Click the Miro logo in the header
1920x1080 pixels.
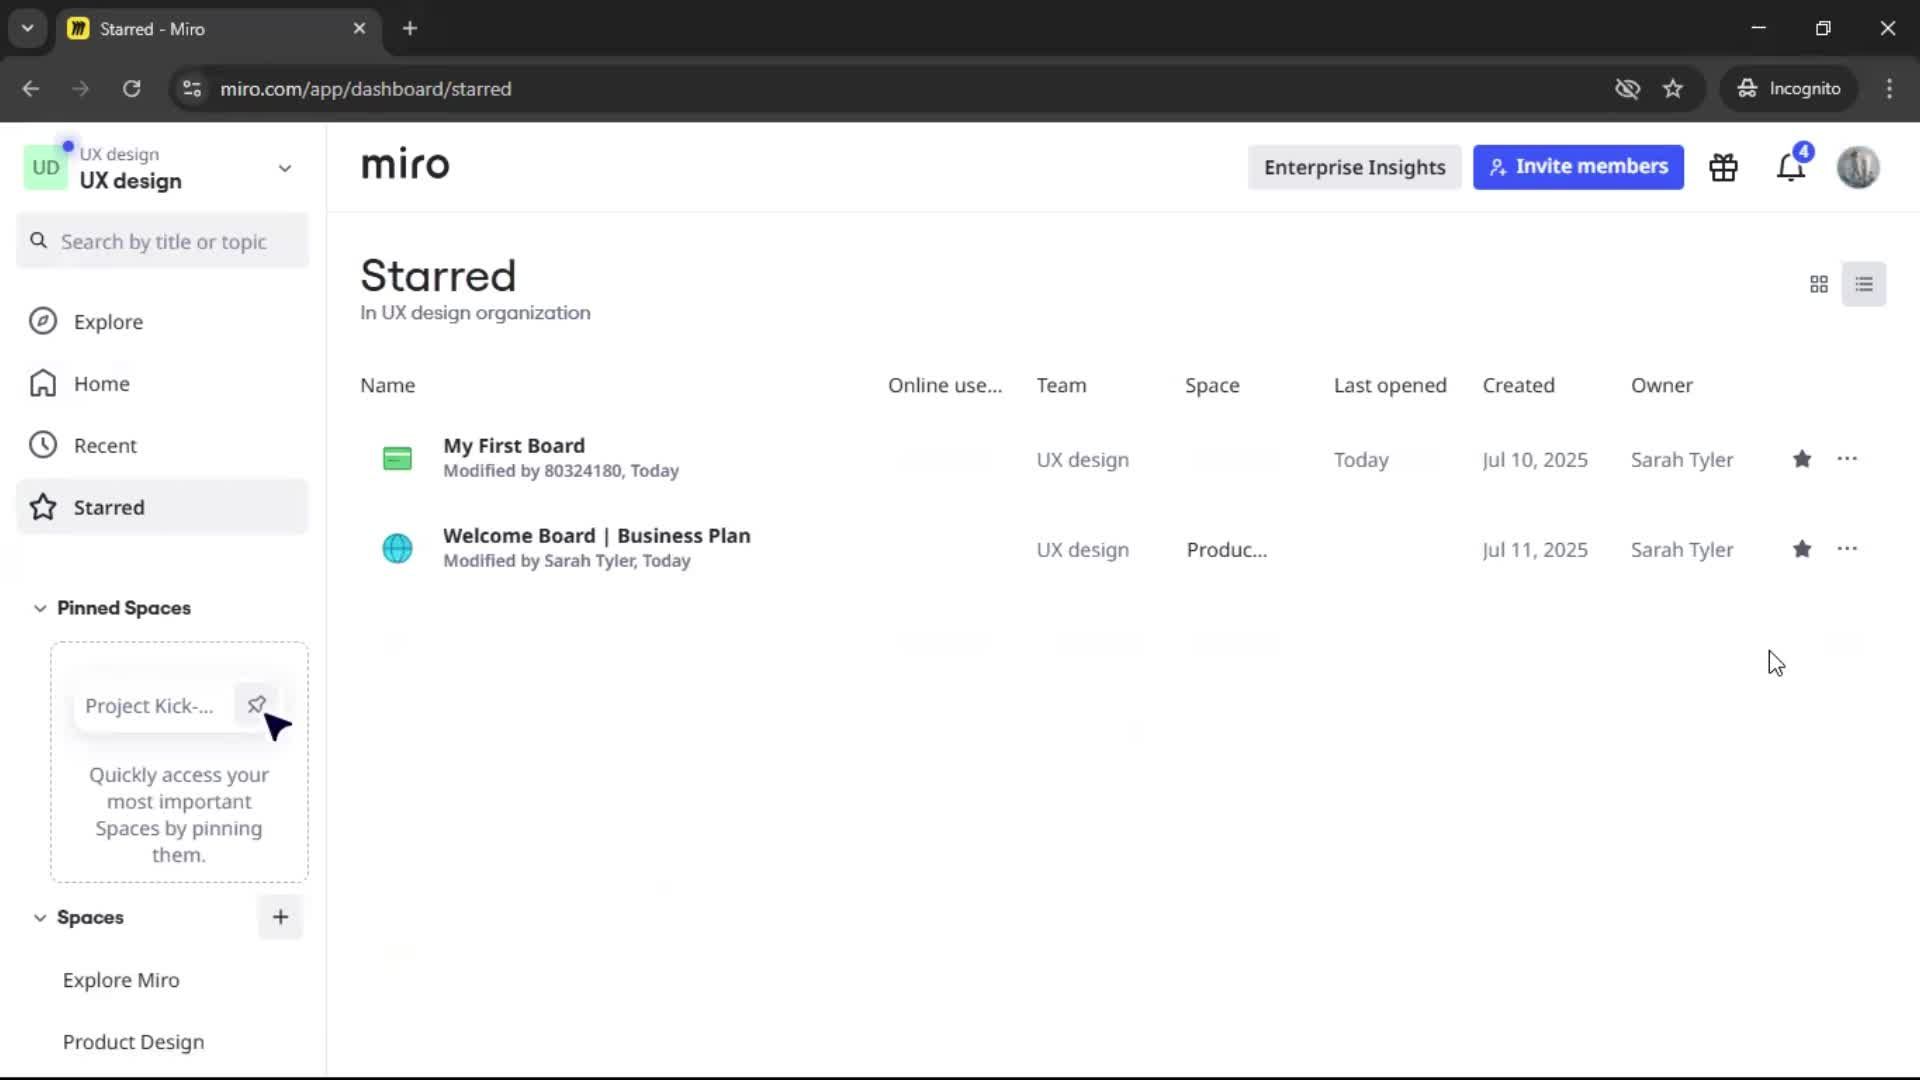click(405, 165)
